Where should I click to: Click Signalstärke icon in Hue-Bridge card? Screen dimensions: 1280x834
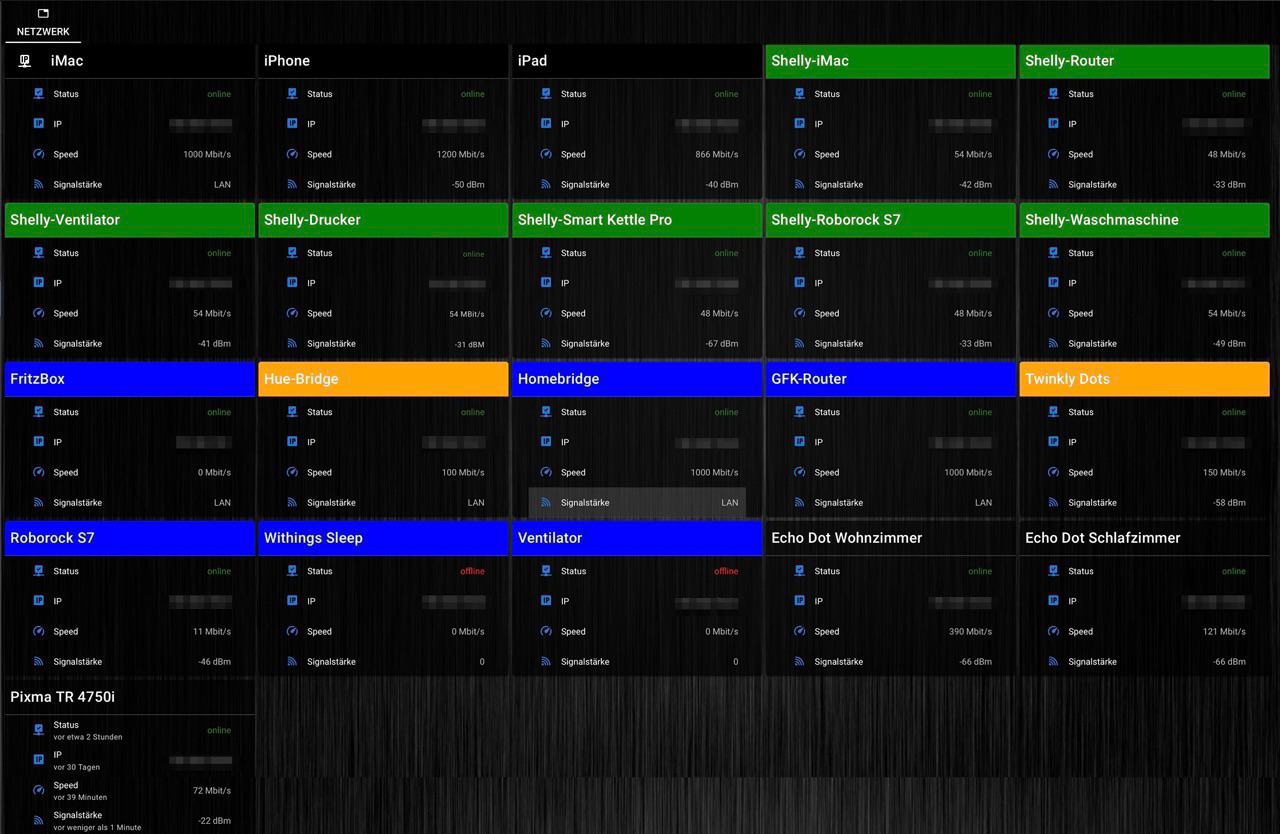tap(292, 502)
